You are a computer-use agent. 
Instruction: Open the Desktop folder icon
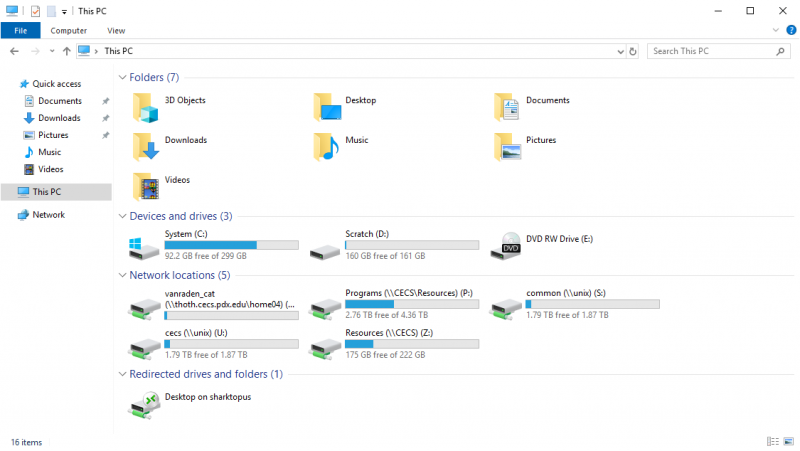(327, 108)
